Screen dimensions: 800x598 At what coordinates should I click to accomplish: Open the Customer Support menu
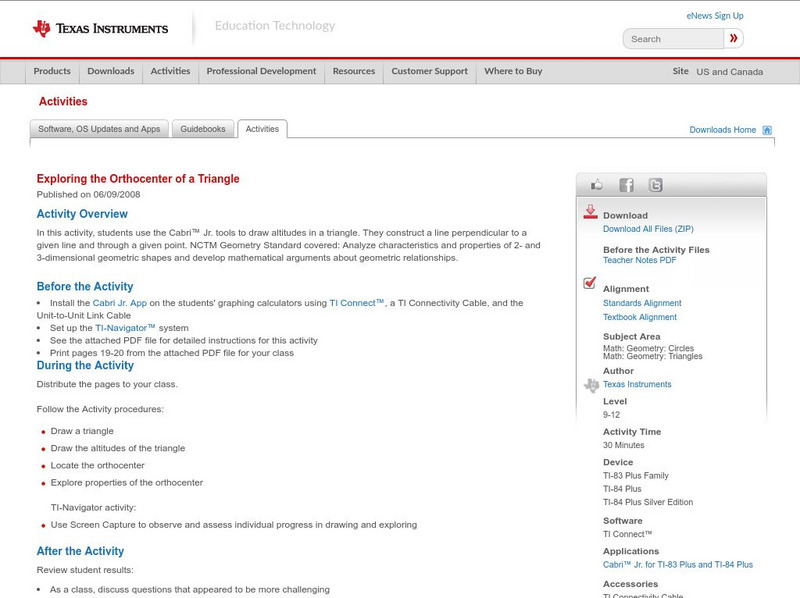(x=430, y=71)
